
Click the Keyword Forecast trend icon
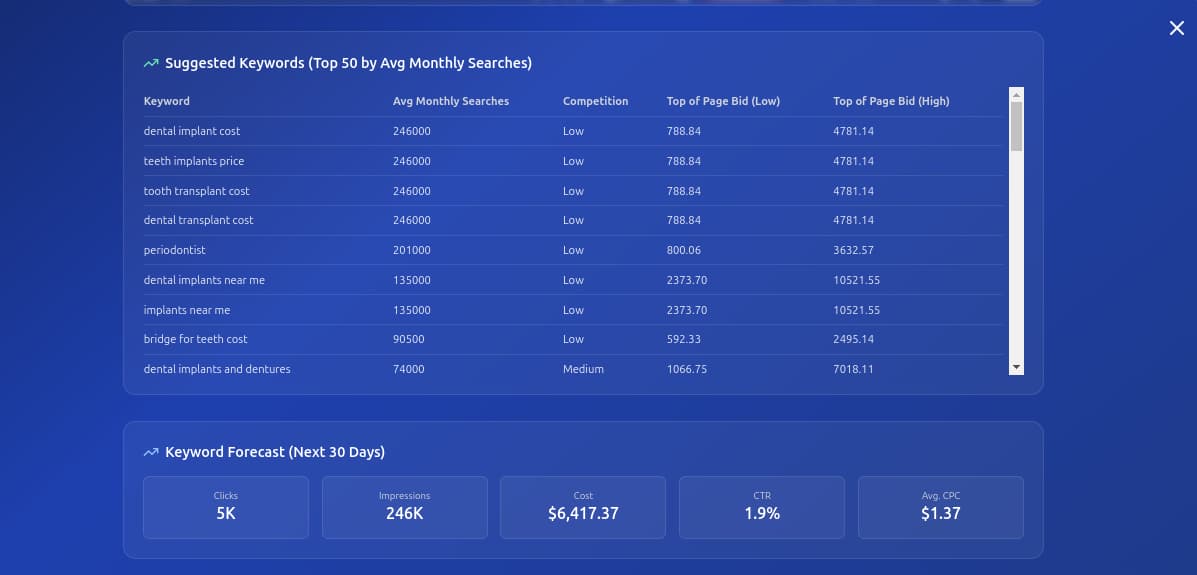tap(151, 452)
